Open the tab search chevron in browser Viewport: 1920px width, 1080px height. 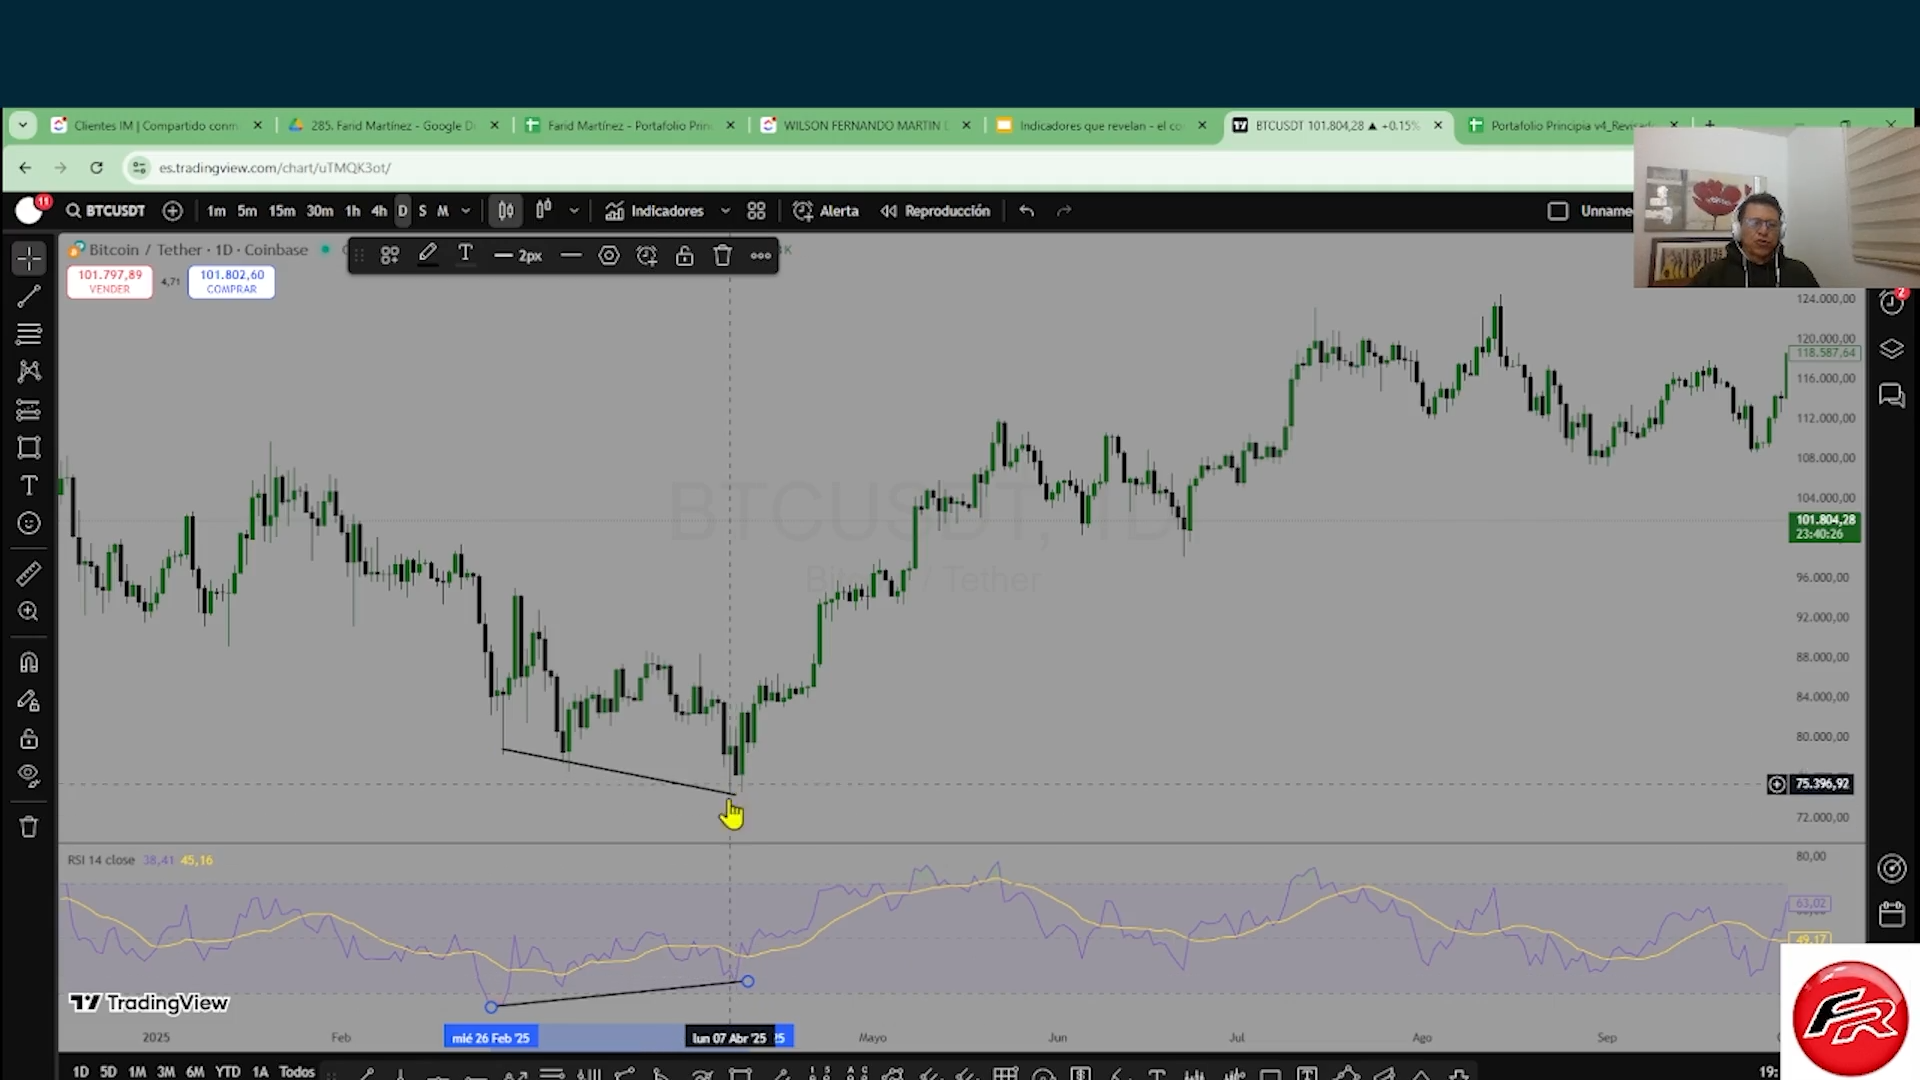[x=22, y=125]
